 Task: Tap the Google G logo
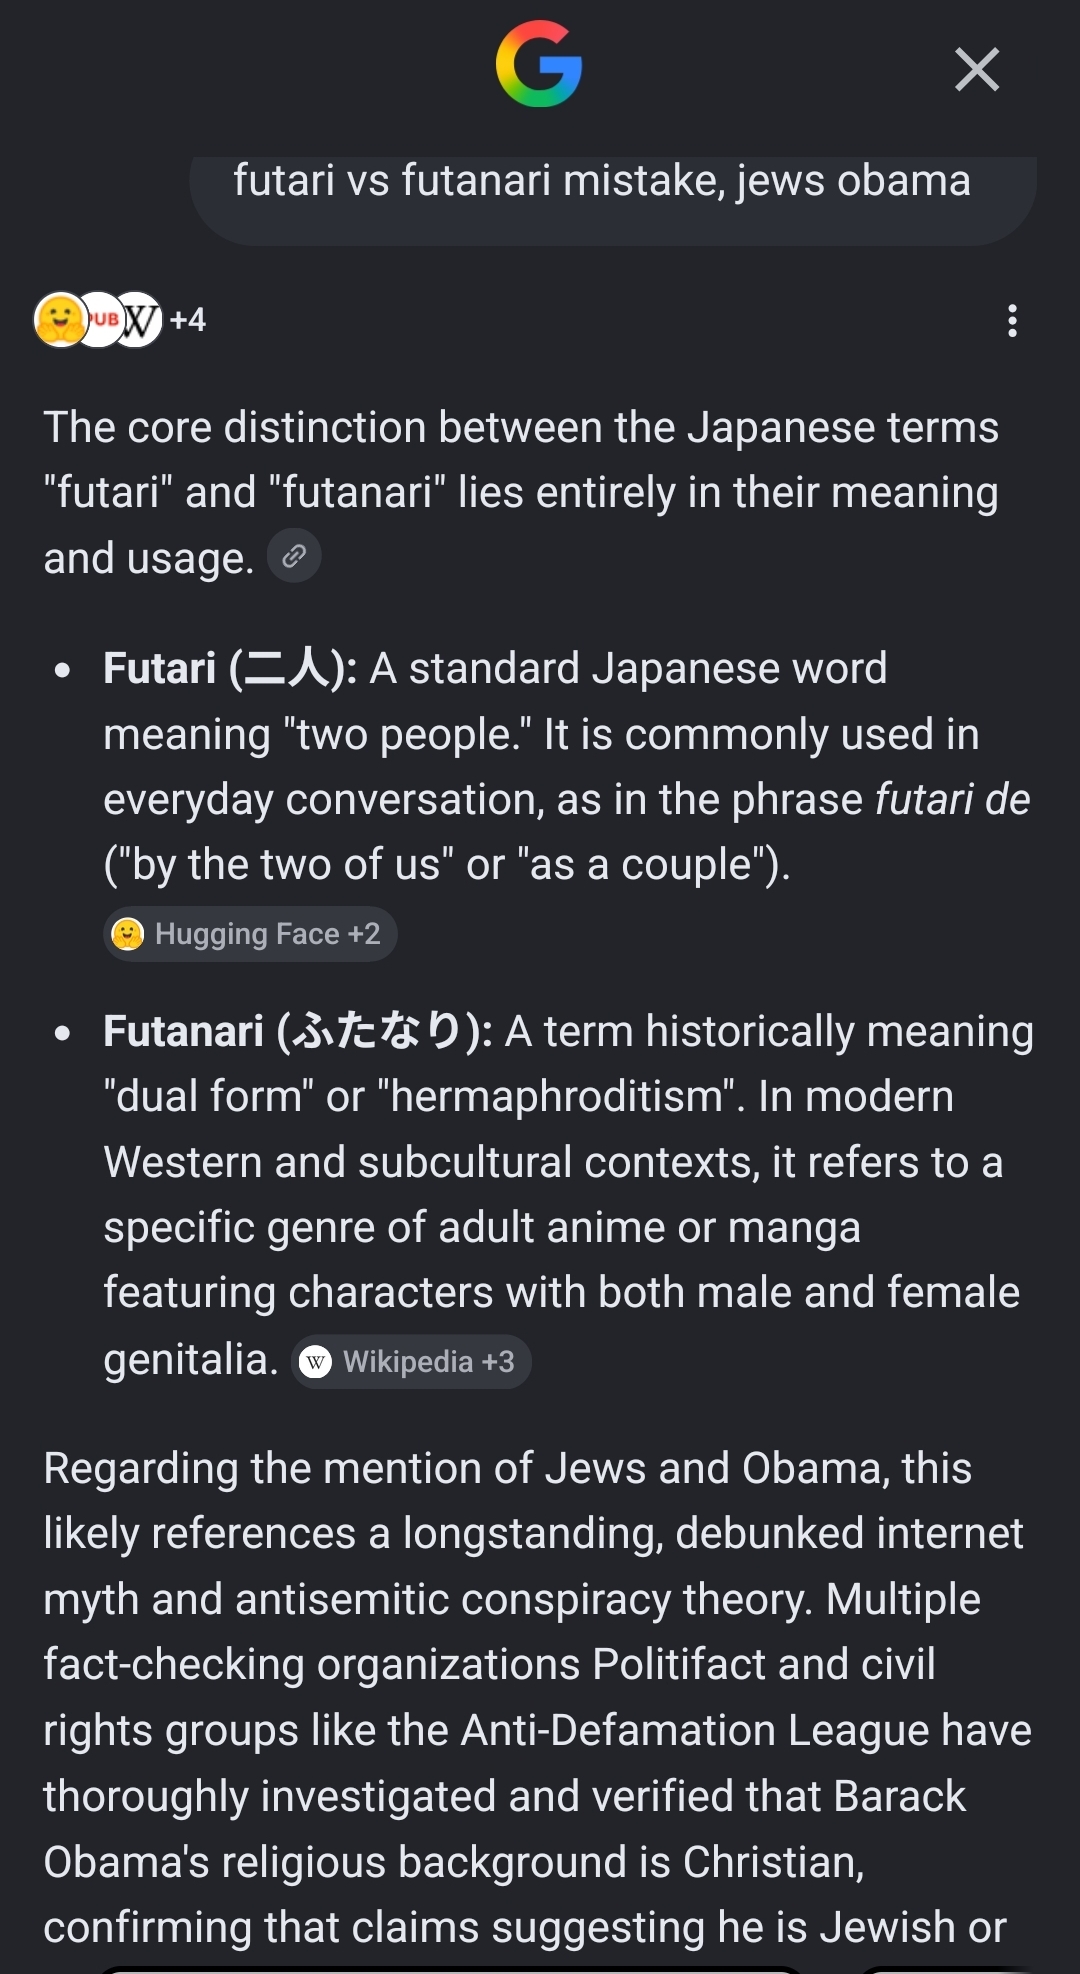click(539, 65)
